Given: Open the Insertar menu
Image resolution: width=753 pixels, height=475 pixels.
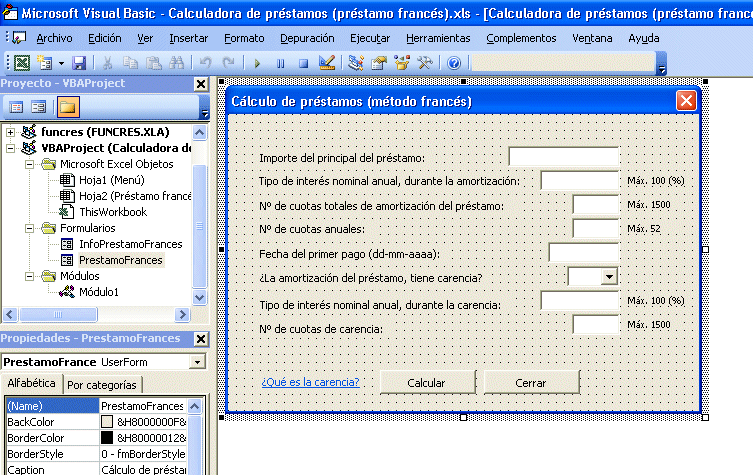Looking at the screenshot, I should coord(188,38).
